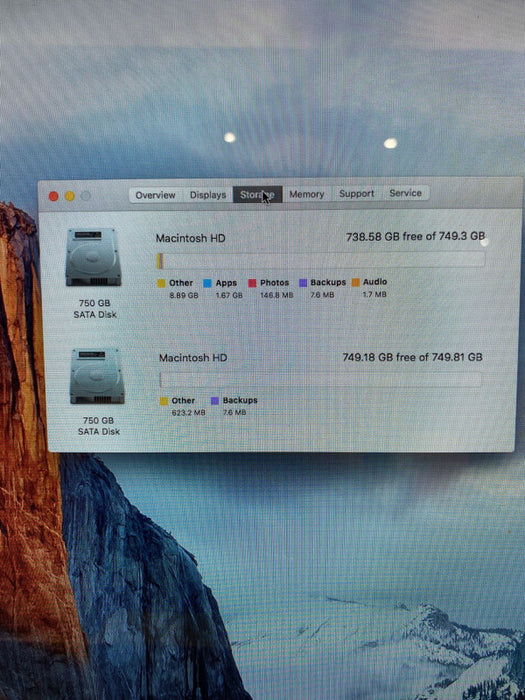Click the "749.18 GB free of 749.81 GB" text

pyautogui.click(x=412, y=357)
